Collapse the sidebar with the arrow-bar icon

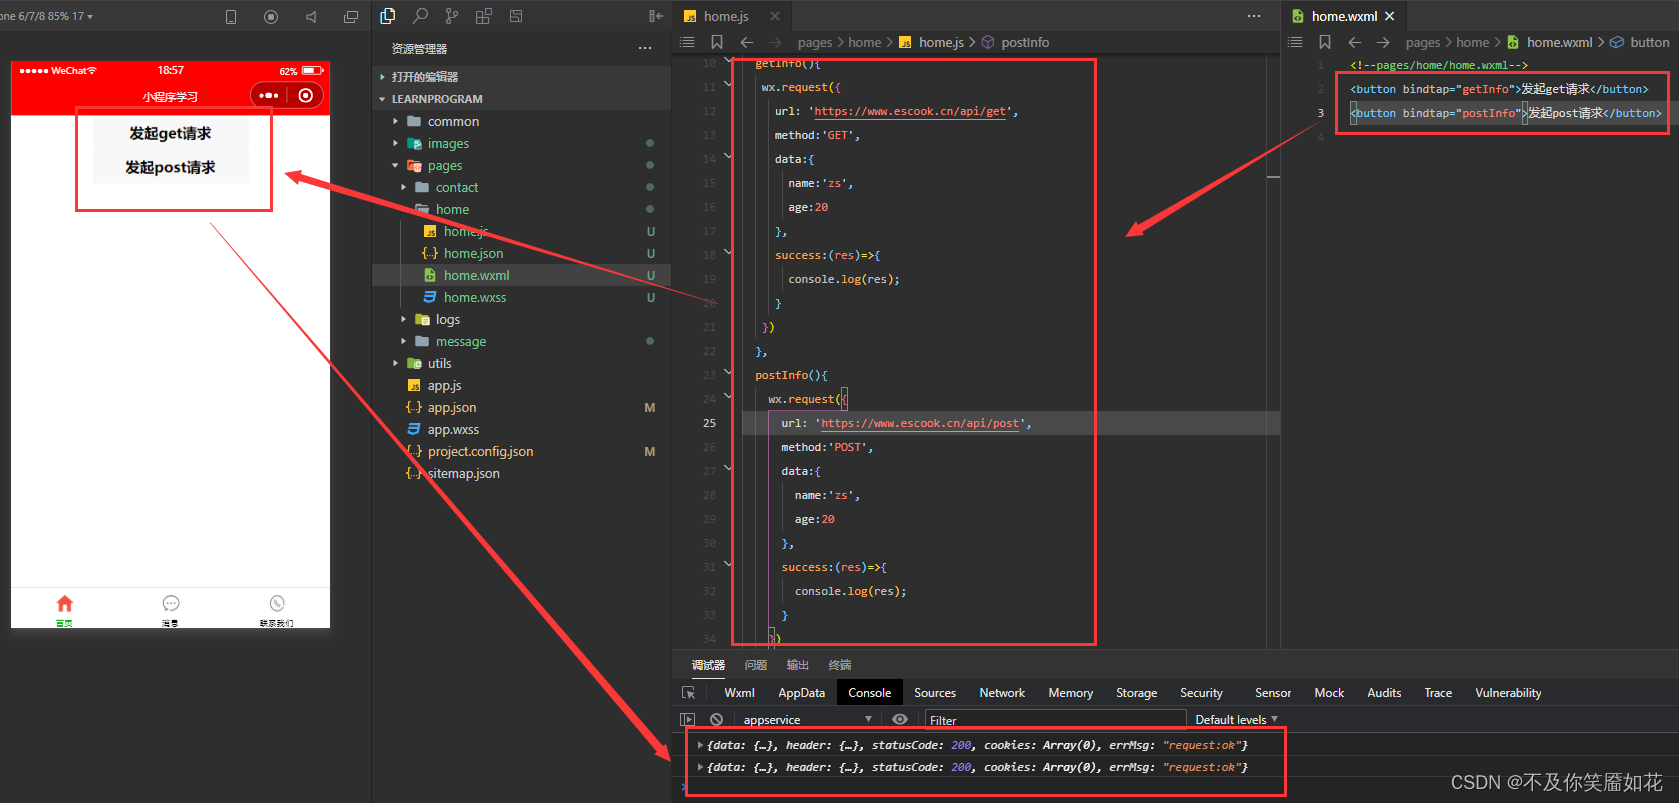[656, 16]
